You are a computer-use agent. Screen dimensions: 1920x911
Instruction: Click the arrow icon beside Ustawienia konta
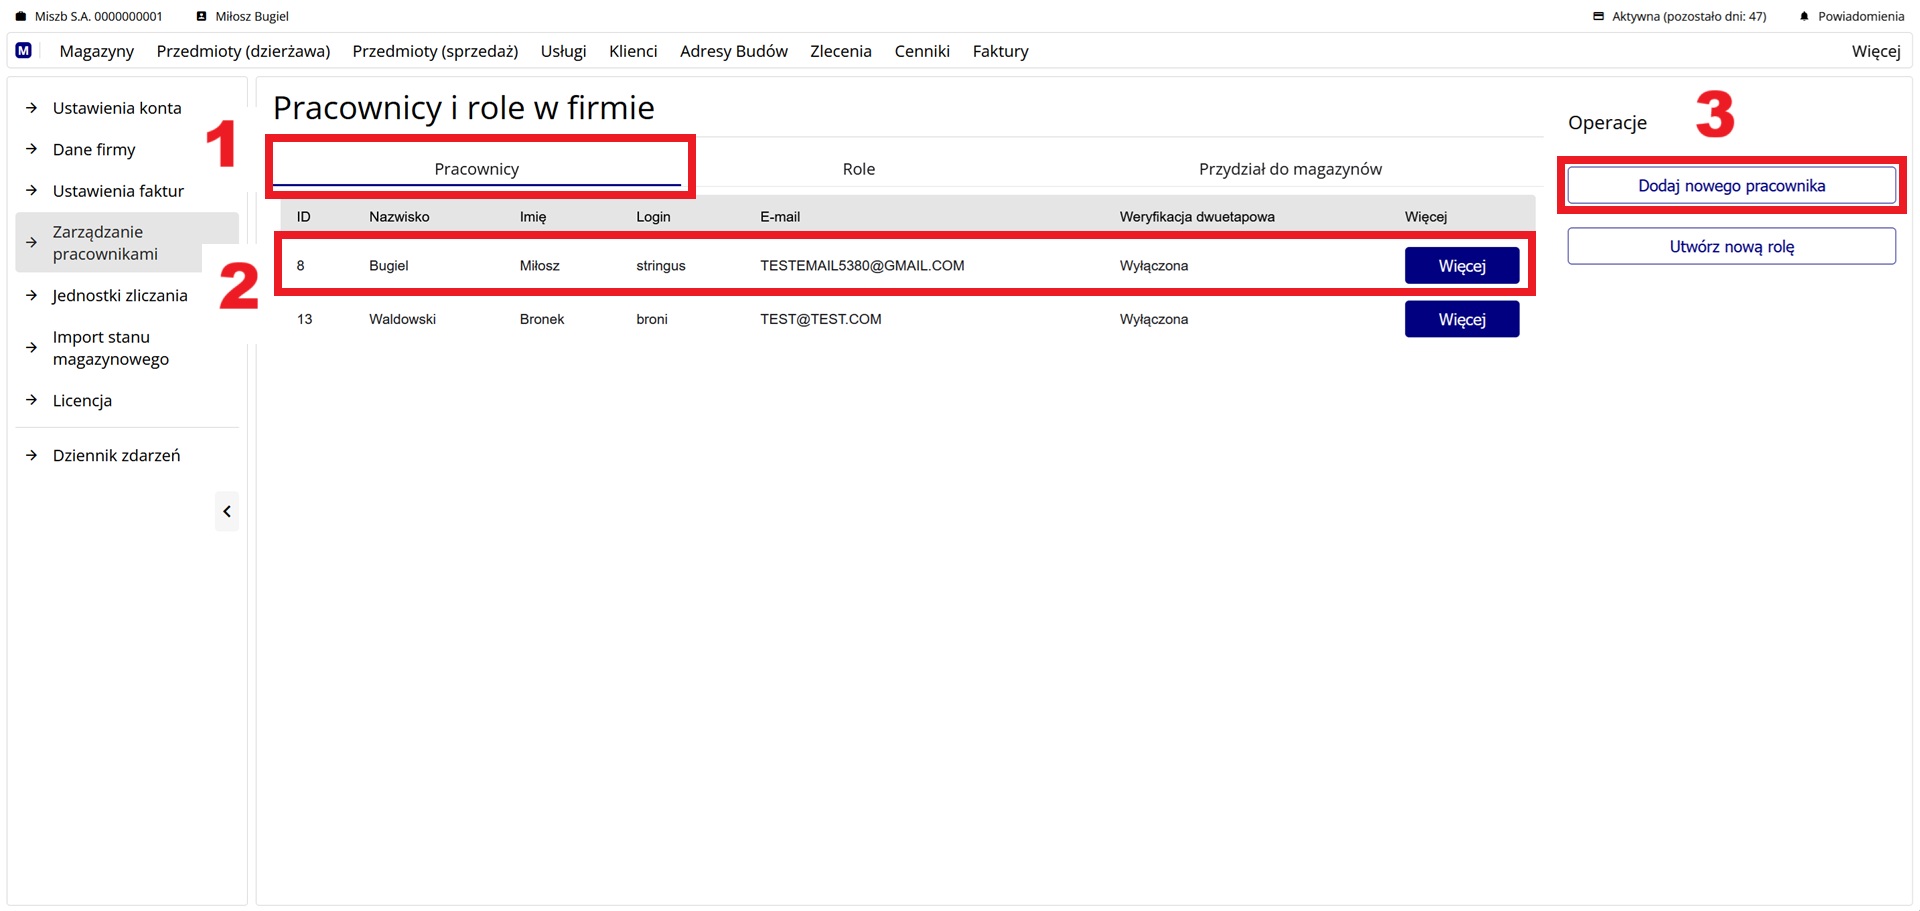[32, 108]
